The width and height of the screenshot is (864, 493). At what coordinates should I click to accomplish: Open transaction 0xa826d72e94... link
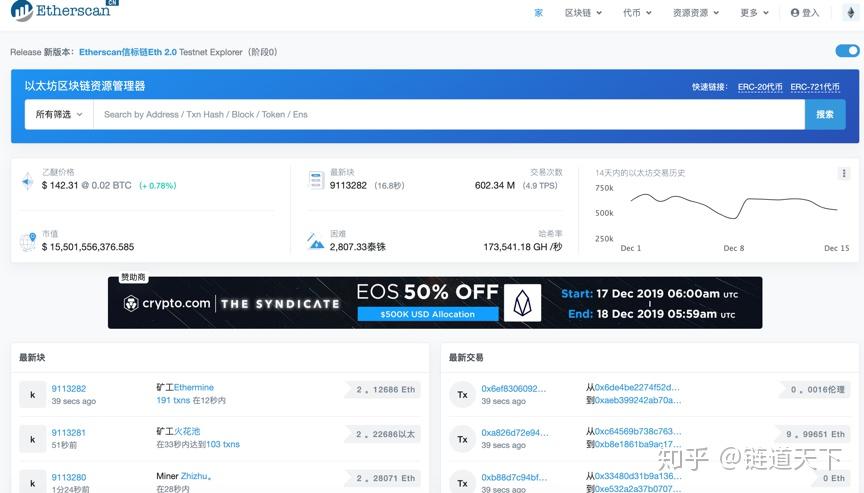click(515, 432)
